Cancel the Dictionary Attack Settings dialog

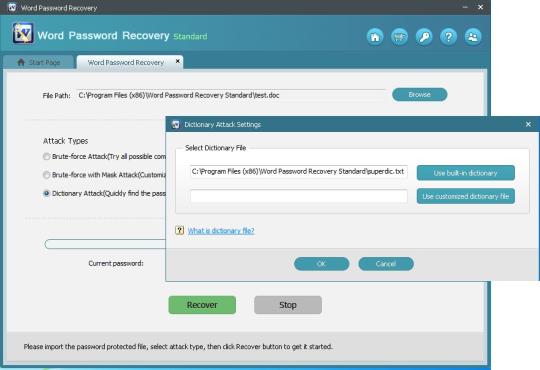tap(386, 264)
